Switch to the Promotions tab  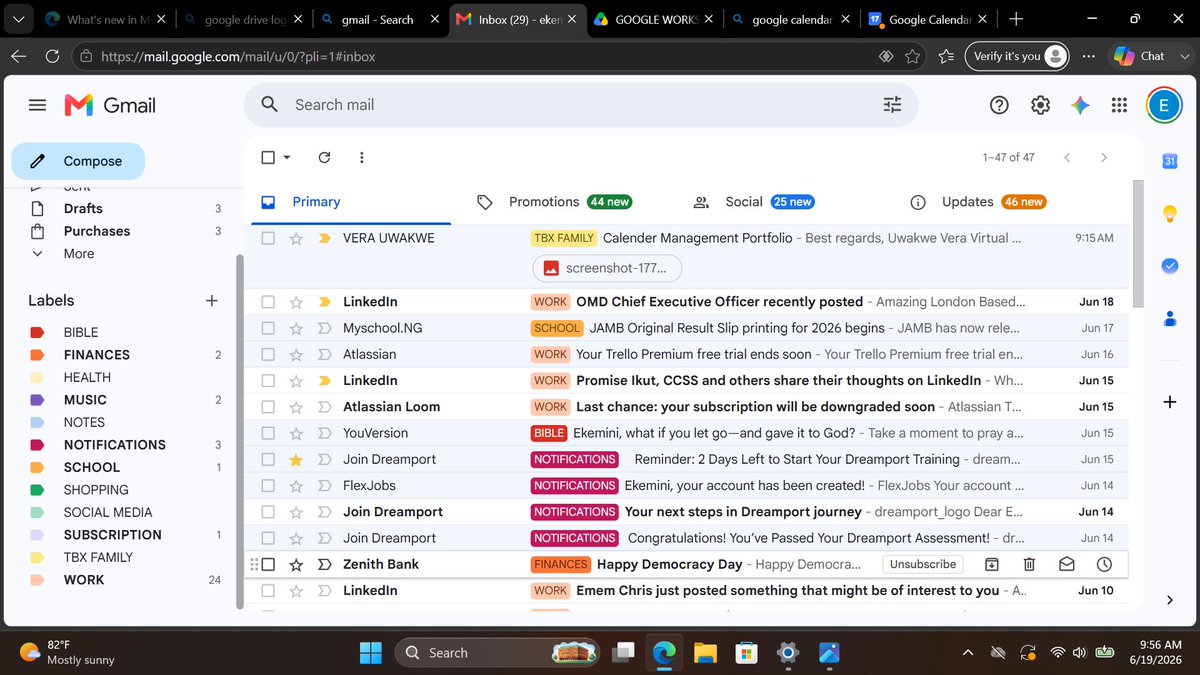click(x=553, y=202)
